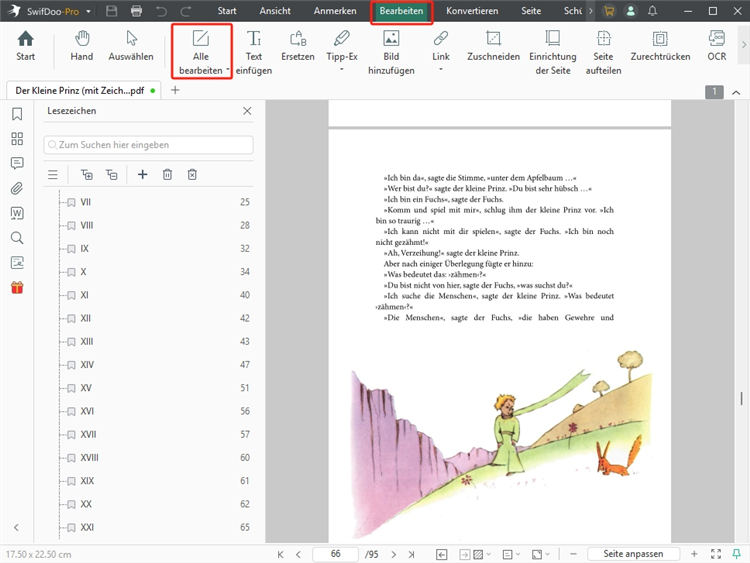
Task: Go to the first page
Action: pyautogui.click(x=280, y=554)
